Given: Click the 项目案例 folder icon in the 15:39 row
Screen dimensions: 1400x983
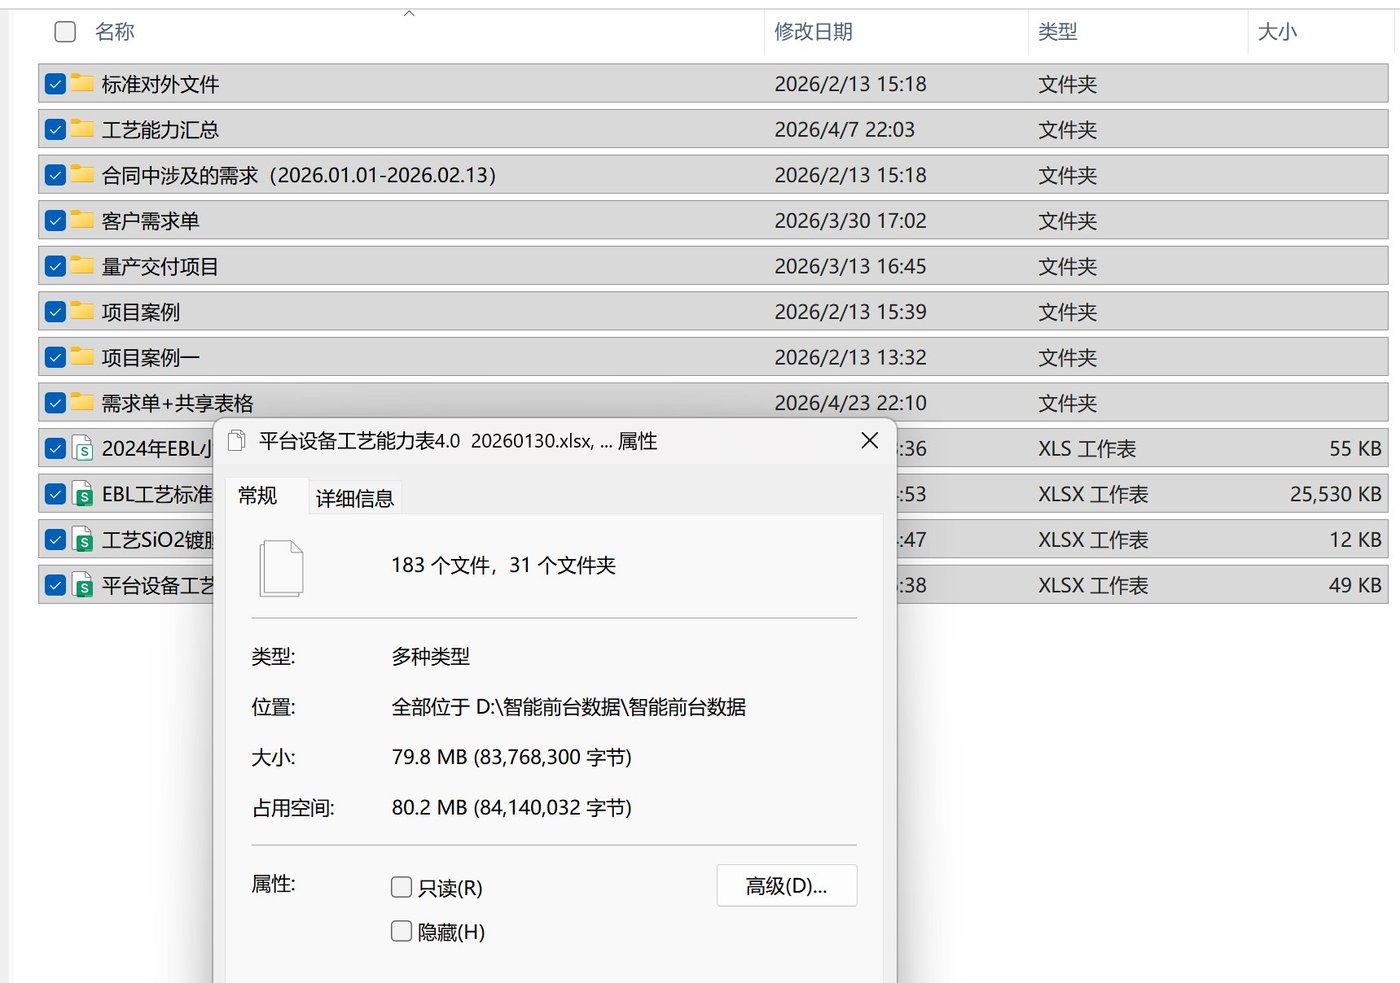Looking at the screenshot, I should [83, 312].
